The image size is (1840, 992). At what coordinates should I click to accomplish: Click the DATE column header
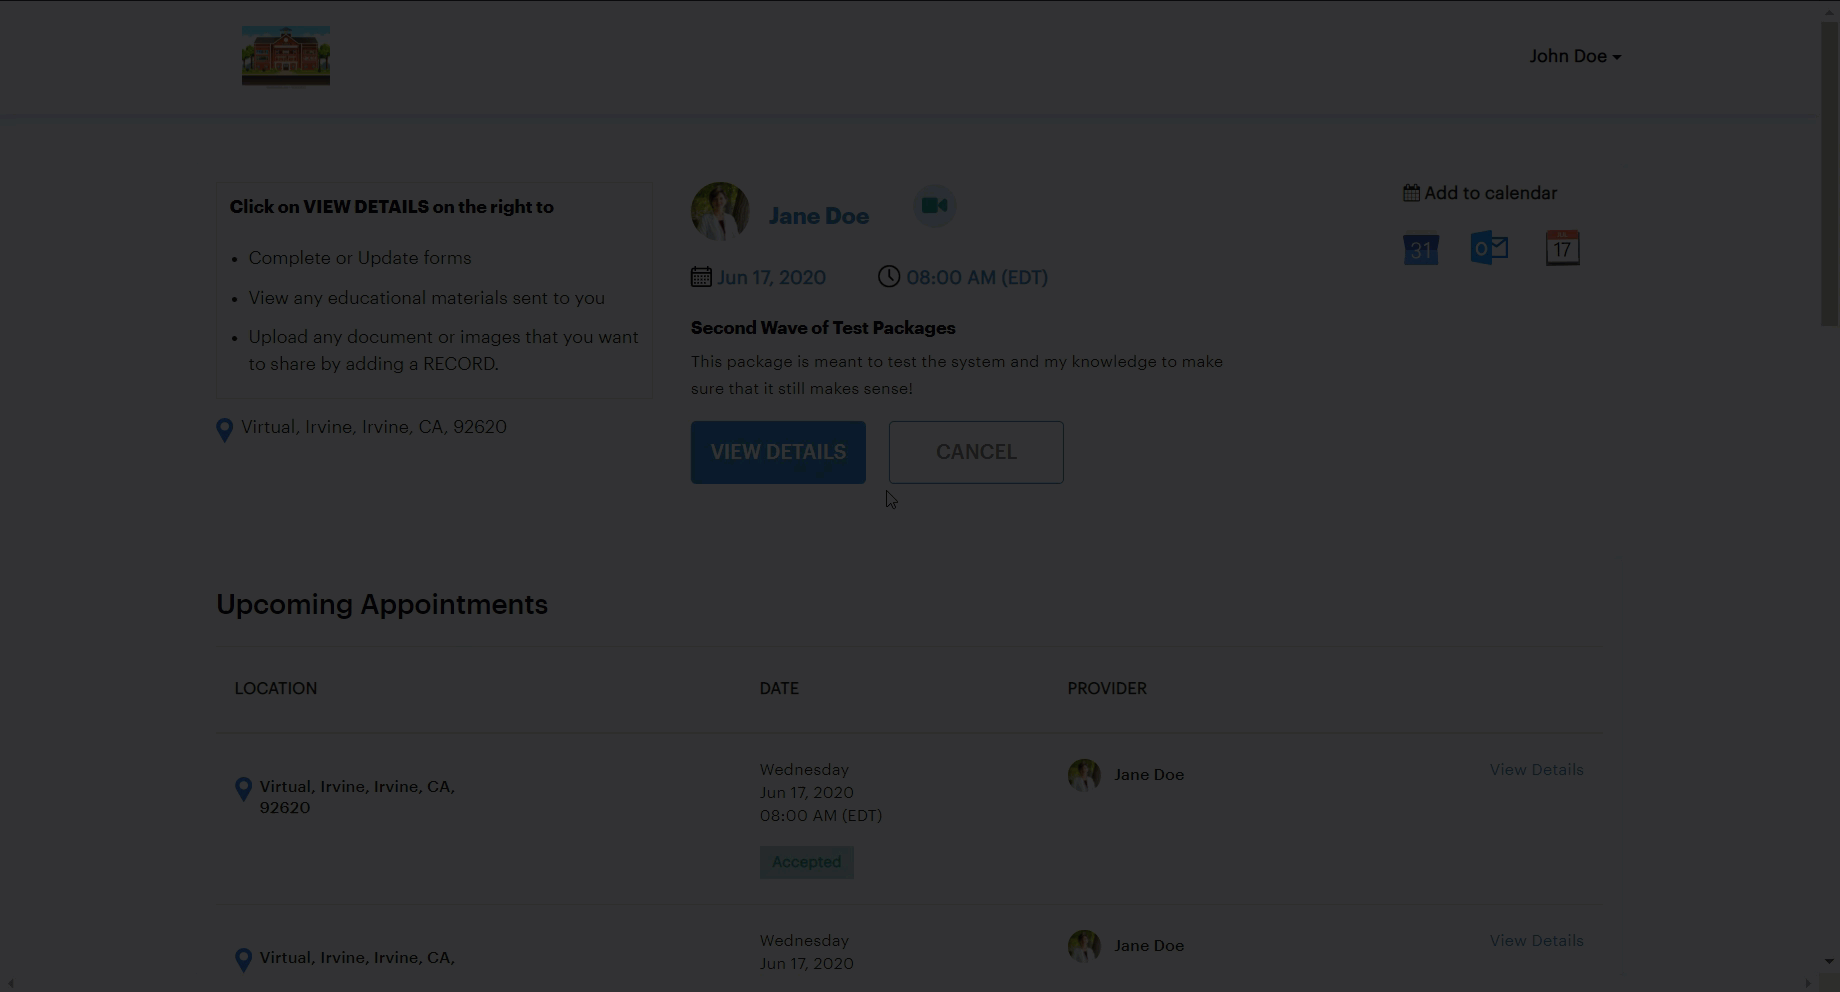pos(779,688)
